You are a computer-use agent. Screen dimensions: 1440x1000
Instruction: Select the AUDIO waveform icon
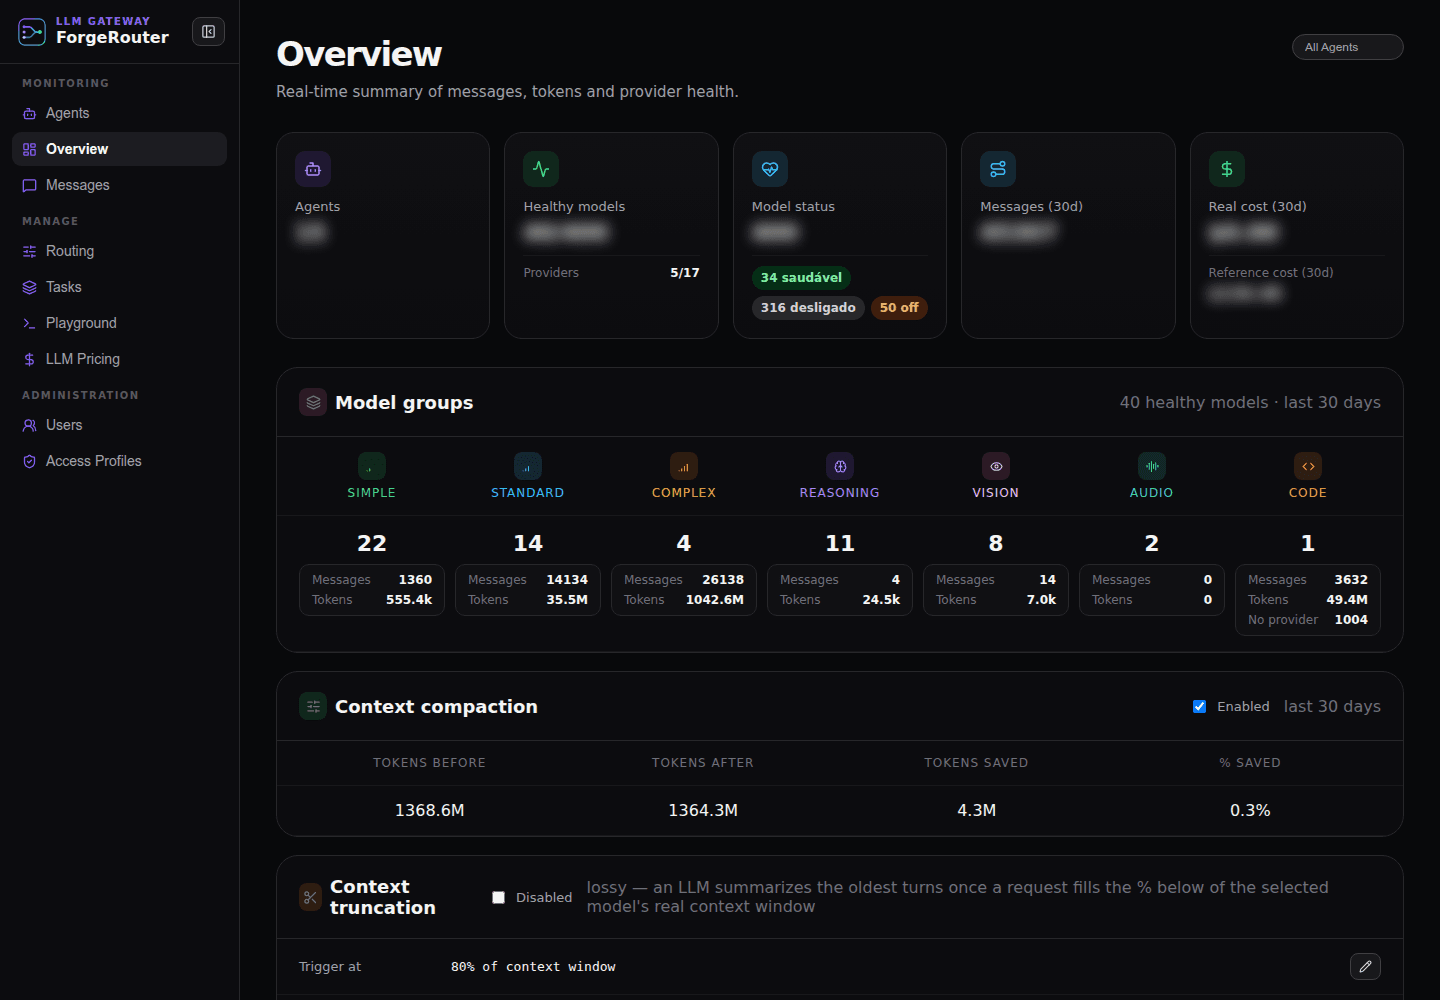1152,466
